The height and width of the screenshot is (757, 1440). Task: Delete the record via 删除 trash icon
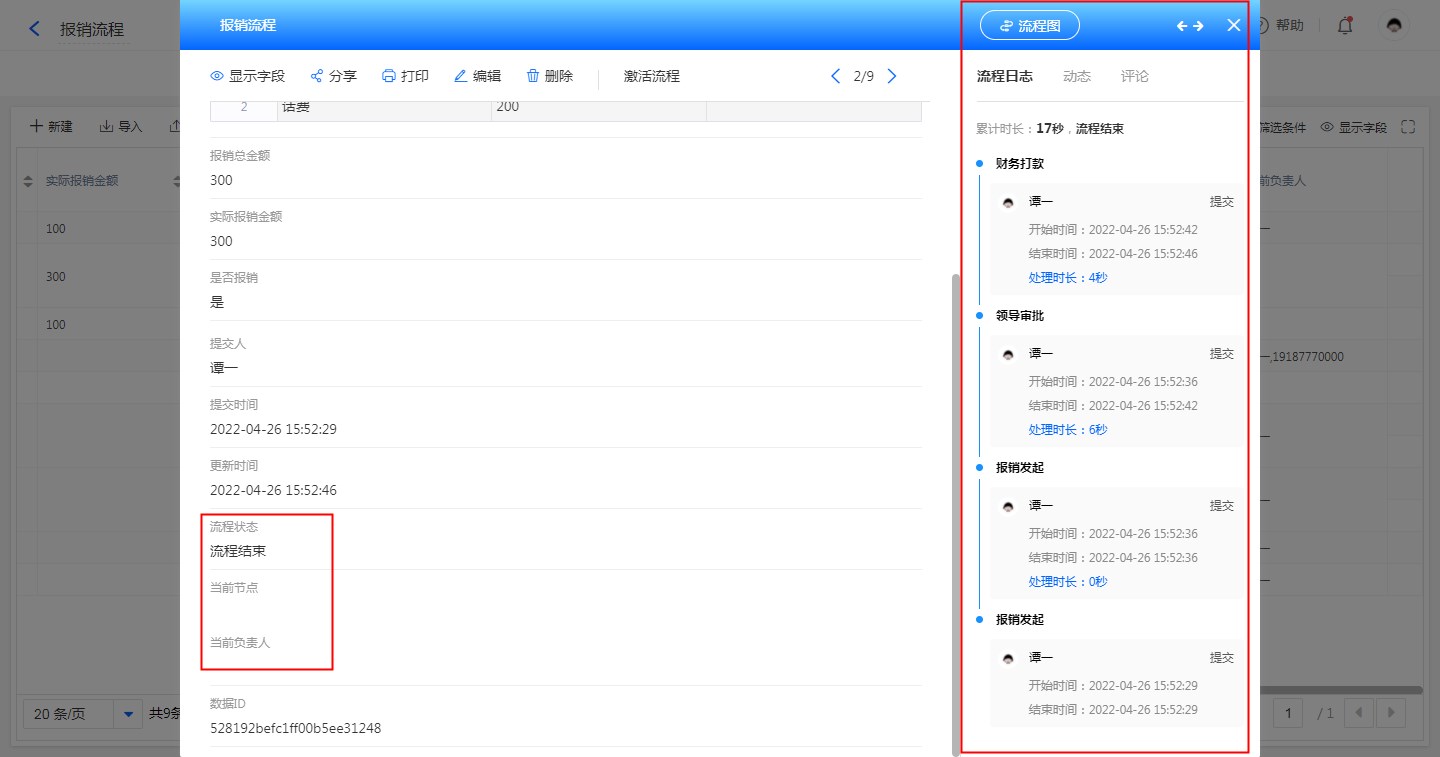(533, 76)
